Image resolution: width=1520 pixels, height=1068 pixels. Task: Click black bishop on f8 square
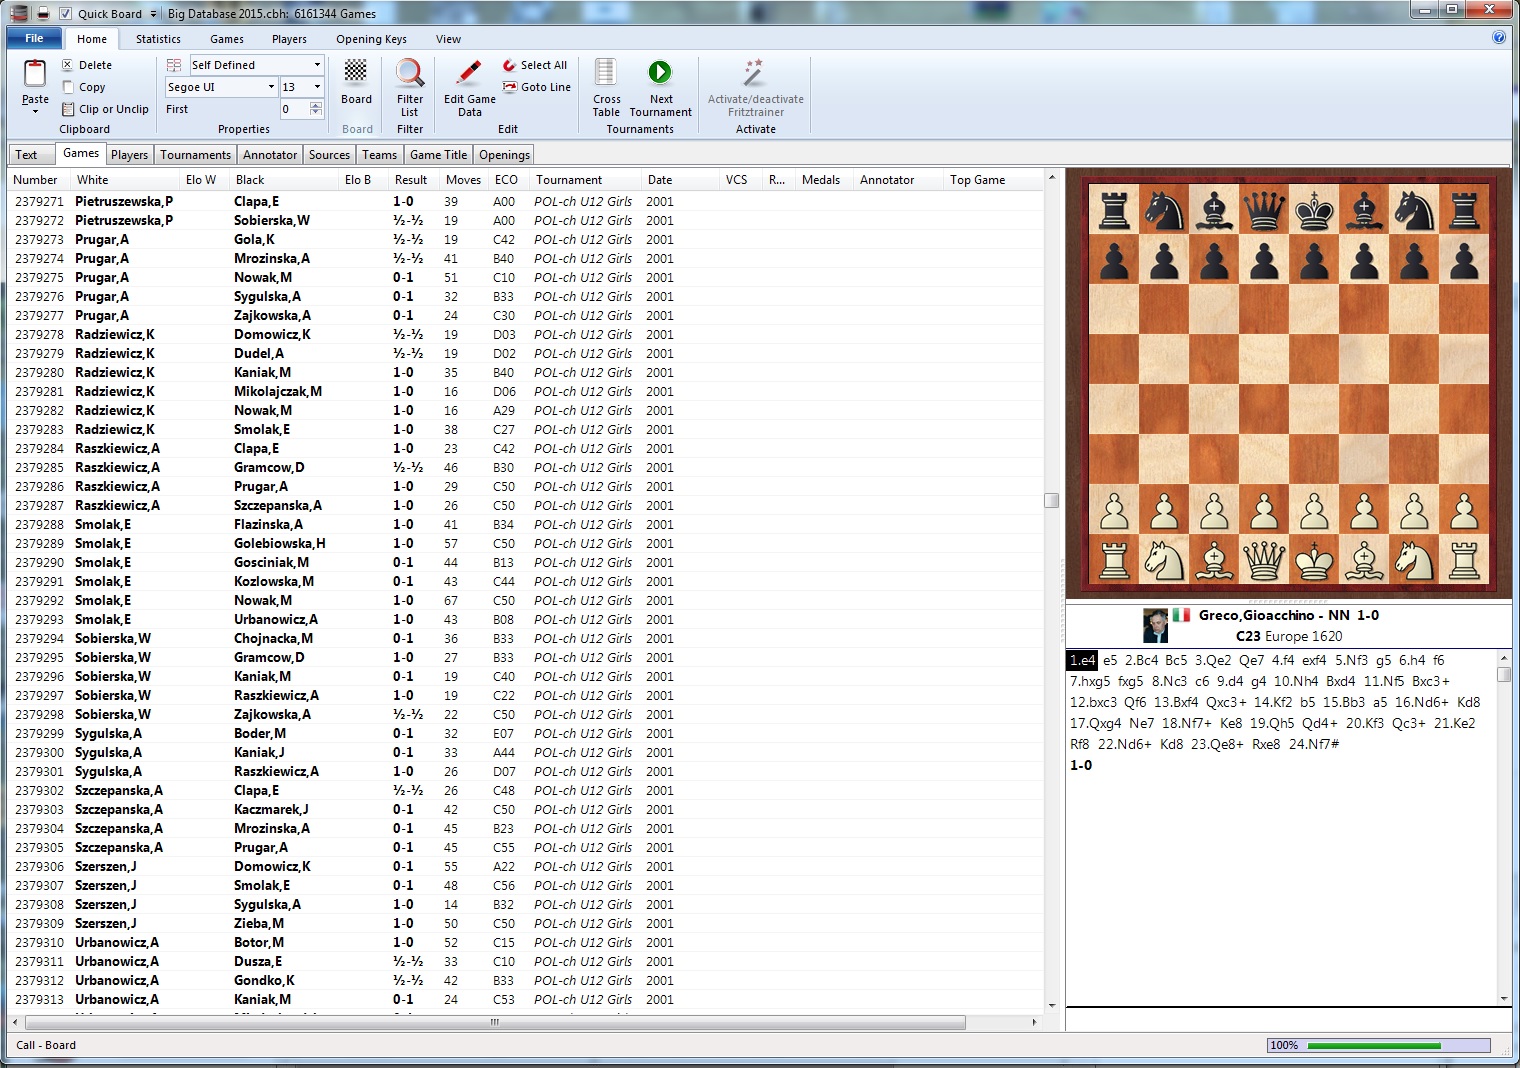click(x=1364, y=210)
